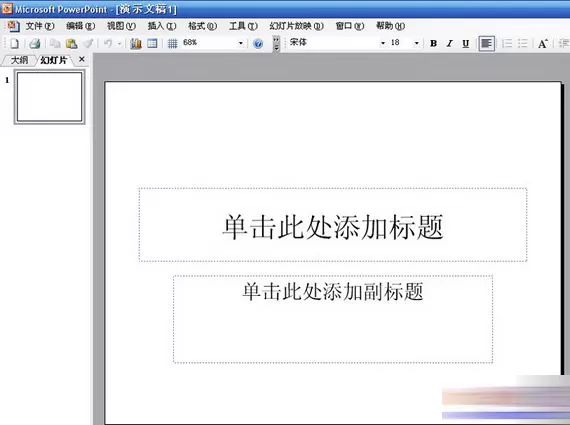Viewport: 570px width, 425px height.
Task: Click the Paste clipboard icon
Action: [x=71, y=44]
